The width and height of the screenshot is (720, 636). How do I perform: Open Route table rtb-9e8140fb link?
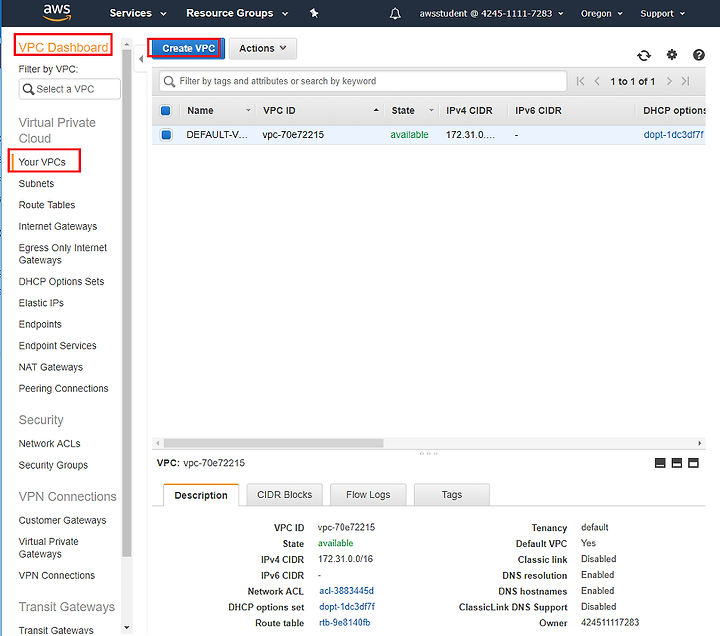(x=344, y=623)
